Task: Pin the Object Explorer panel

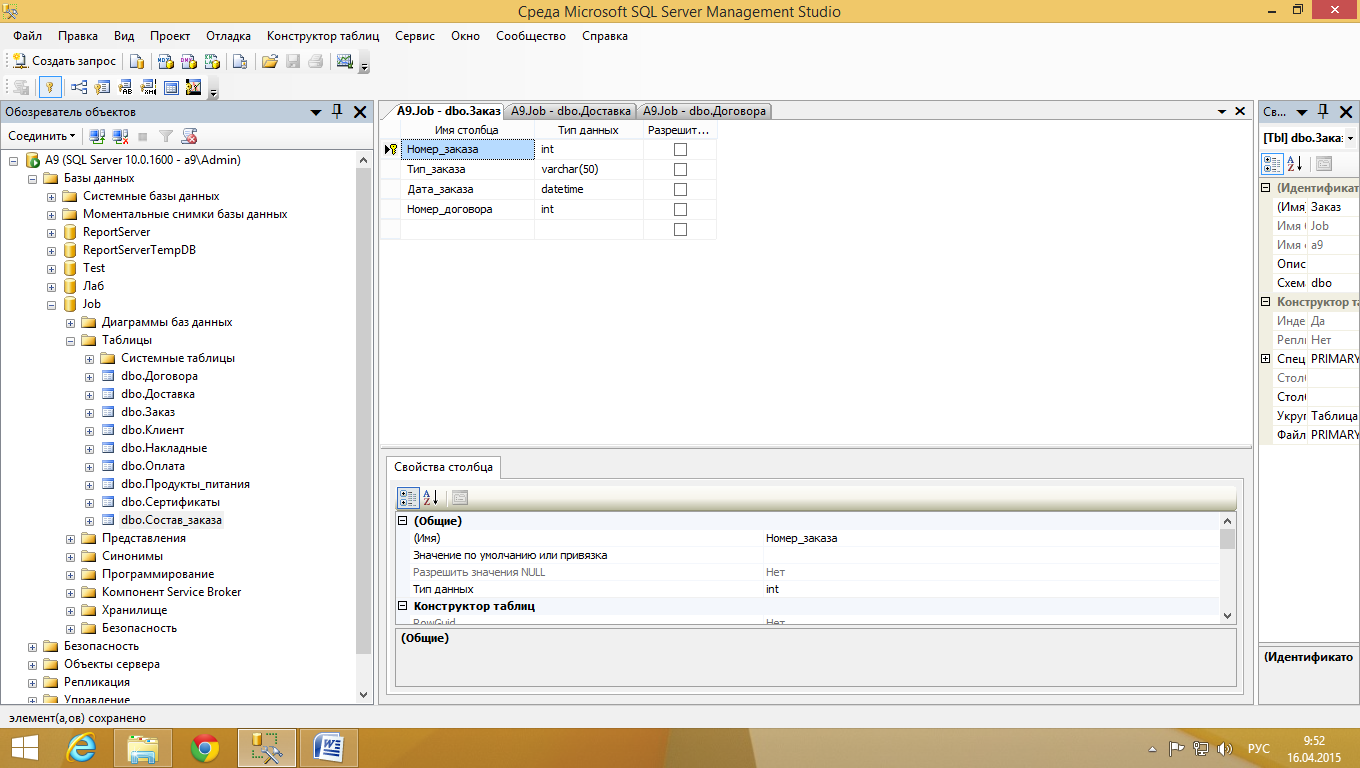Action: [338, 112]
